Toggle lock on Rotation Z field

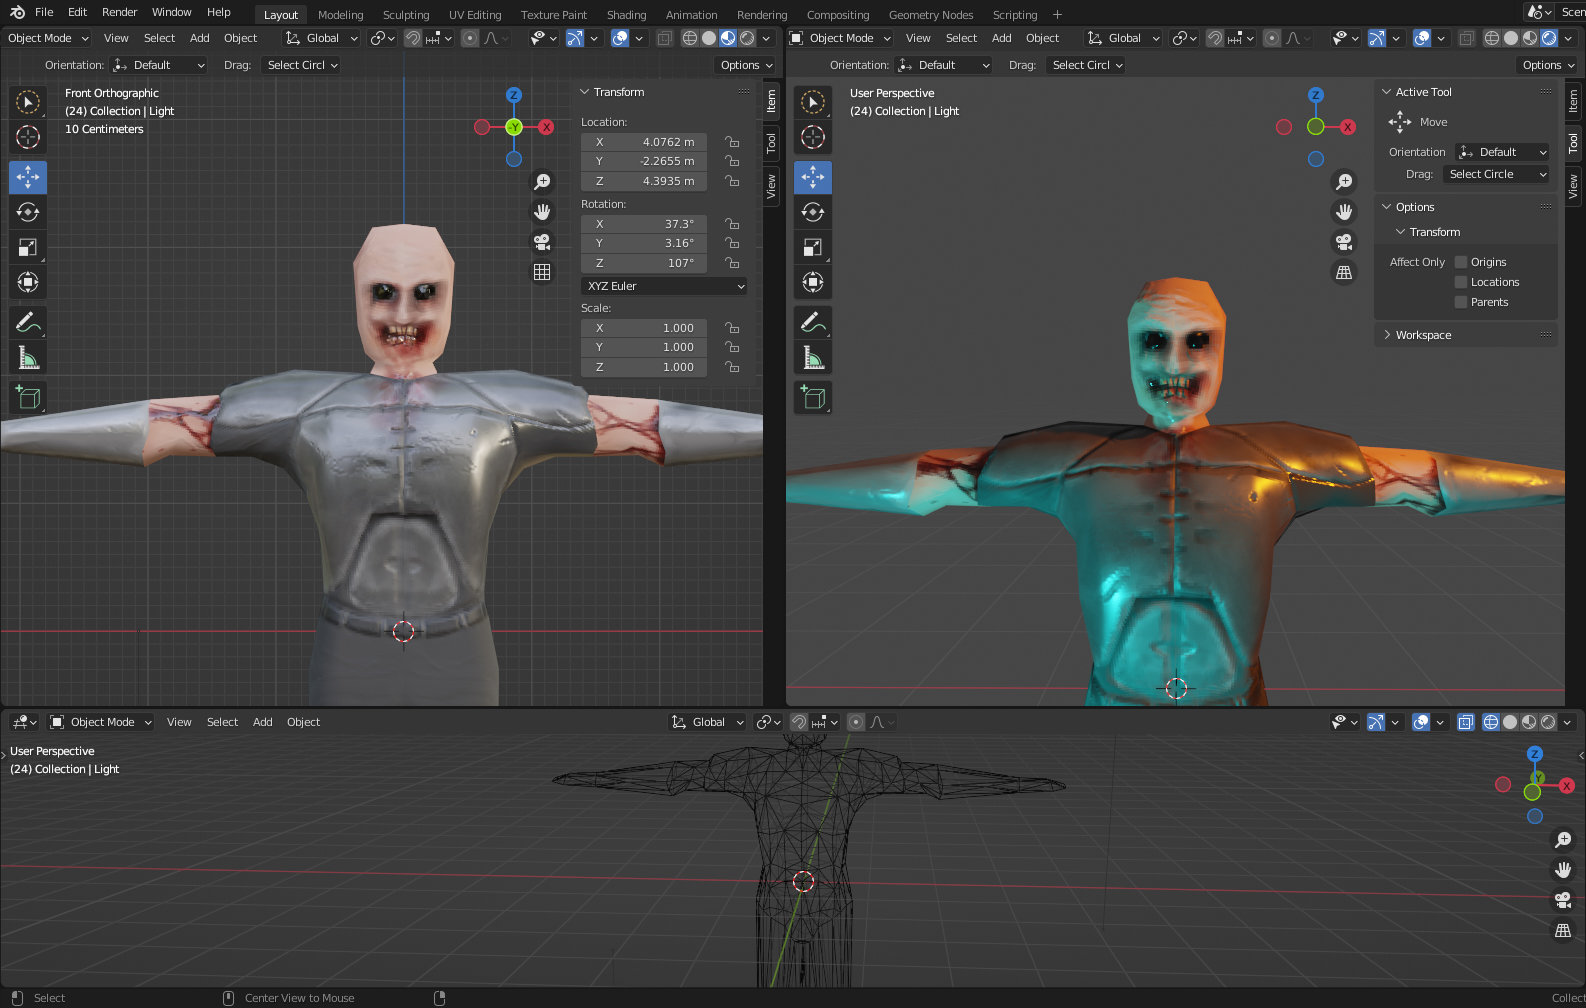[733, 263]
